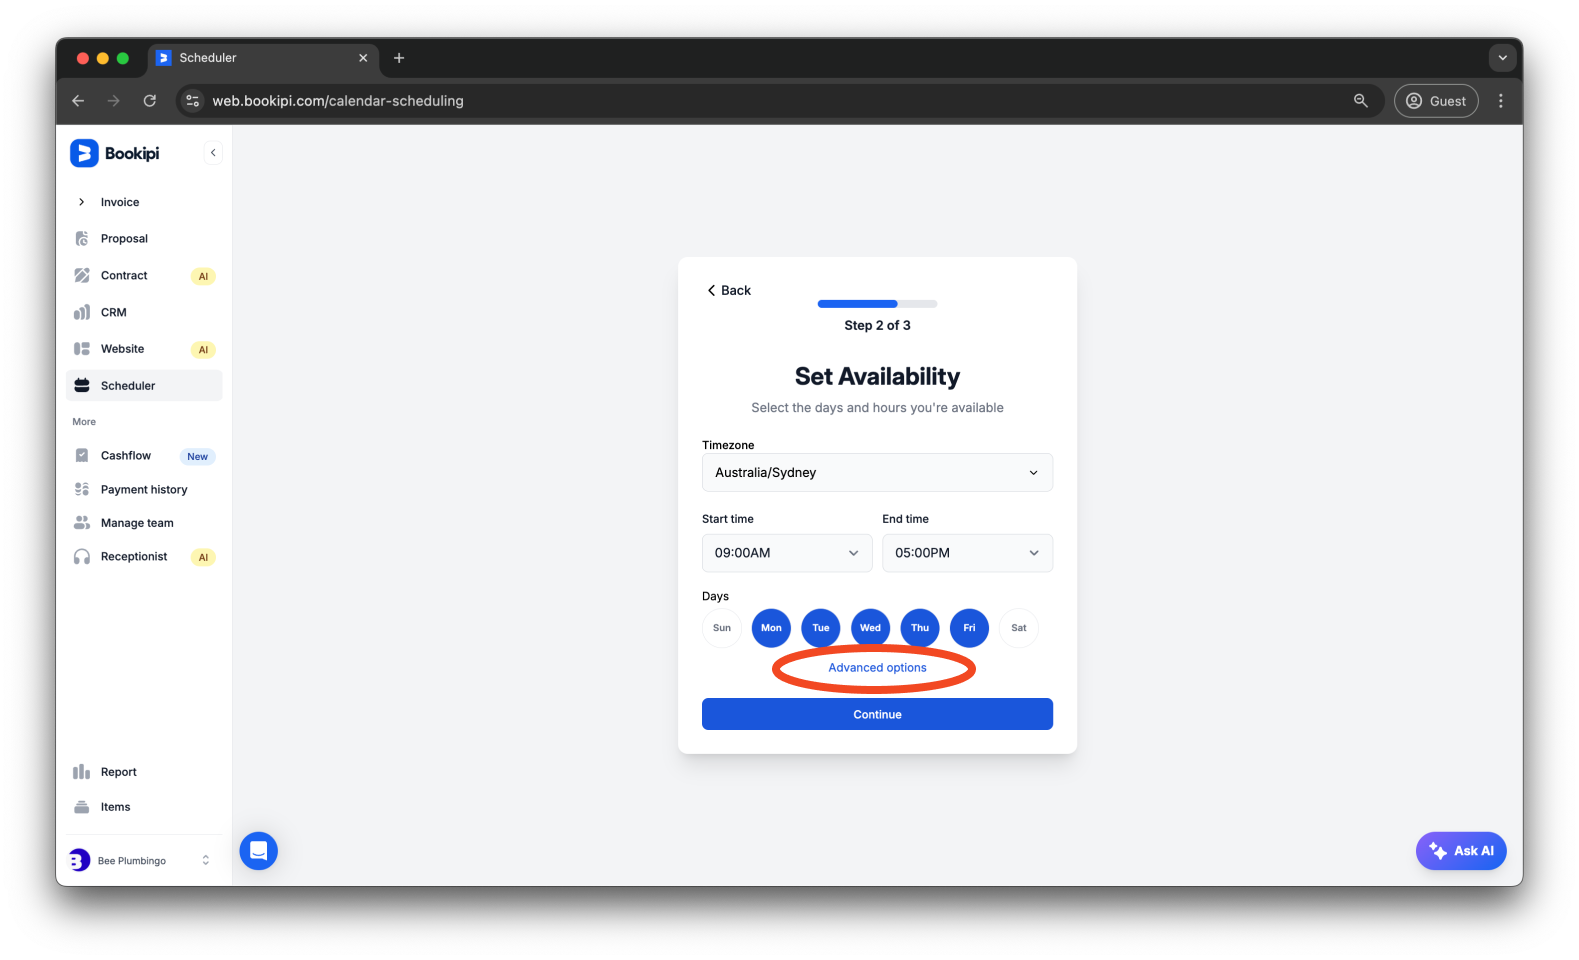Click the step progress bar

pyautogui.click(x=877, y=304)
